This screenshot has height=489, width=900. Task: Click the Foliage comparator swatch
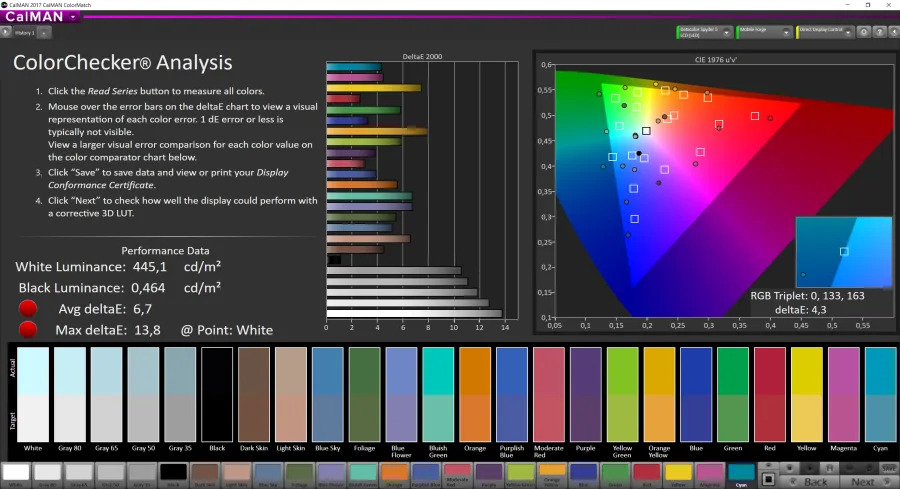(x=364, y=394)
